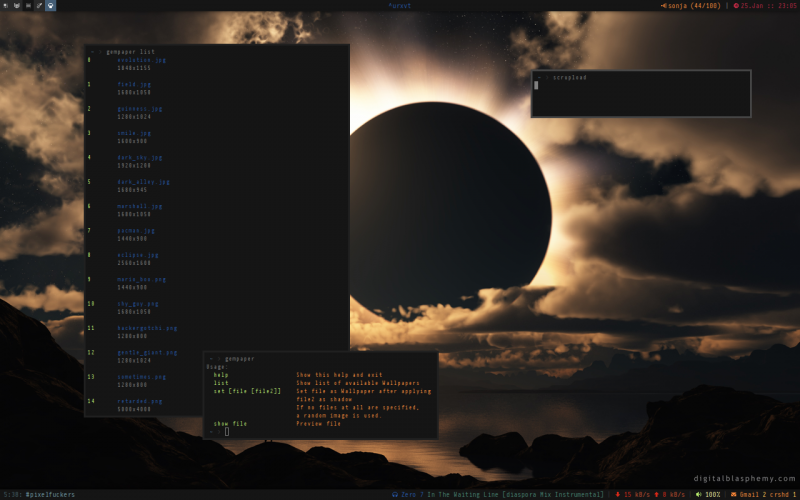Click 'set [file [file2]]' usage option

click(x=247, y=391)
